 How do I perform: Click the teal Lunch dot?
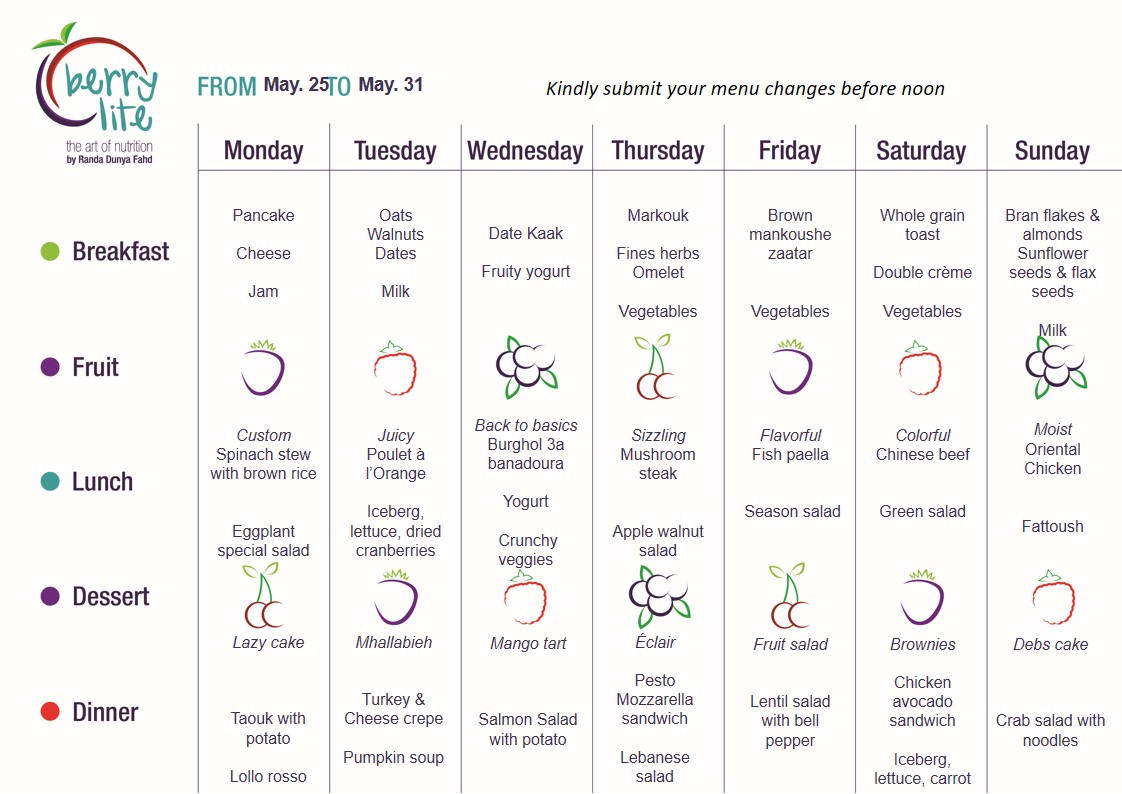pyautogui.click(x=50, y=481)
